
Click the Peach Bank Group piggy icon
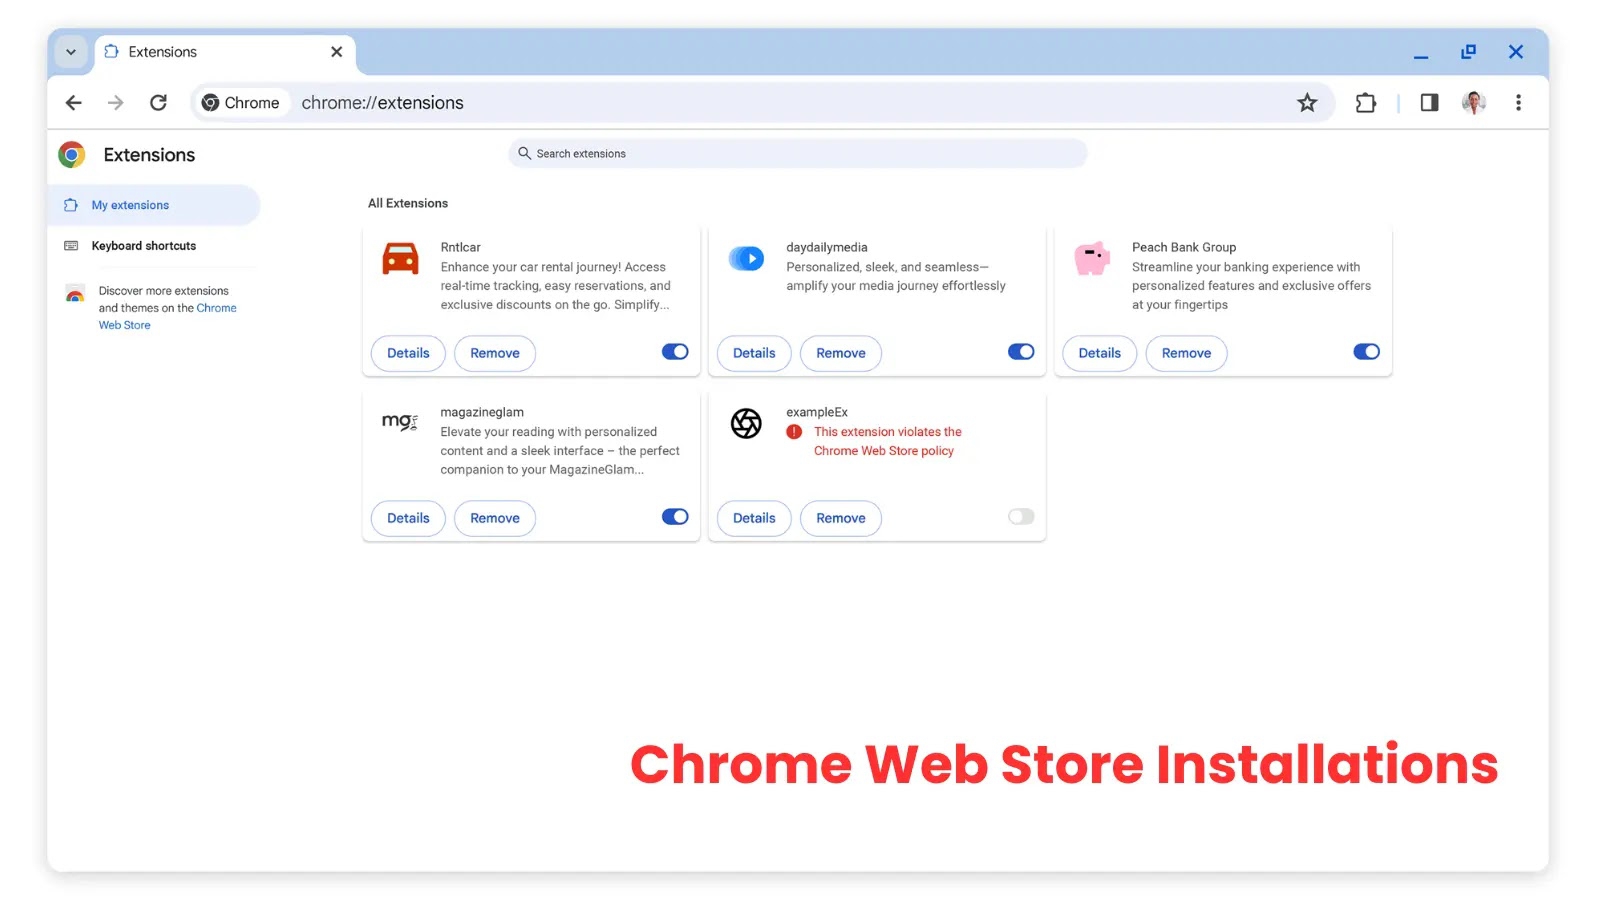pyautogui.click(x=1092, y=258)
